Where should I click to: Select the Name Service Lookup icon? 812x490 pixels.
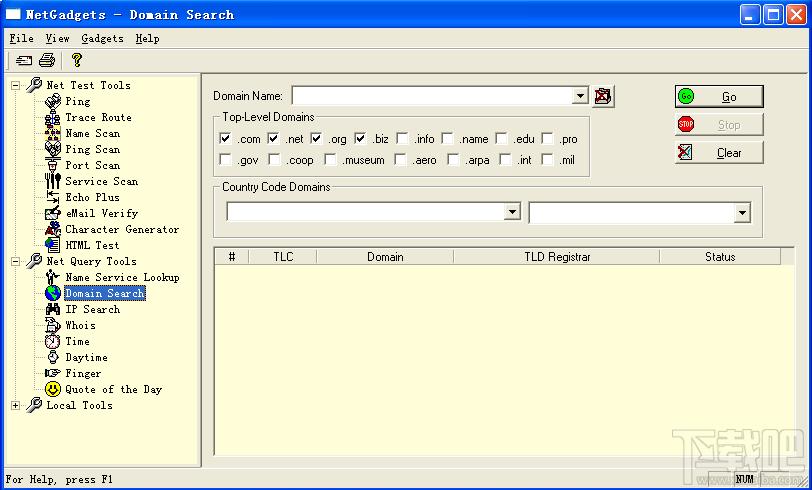pyautogui.click(x=53, y=278)
